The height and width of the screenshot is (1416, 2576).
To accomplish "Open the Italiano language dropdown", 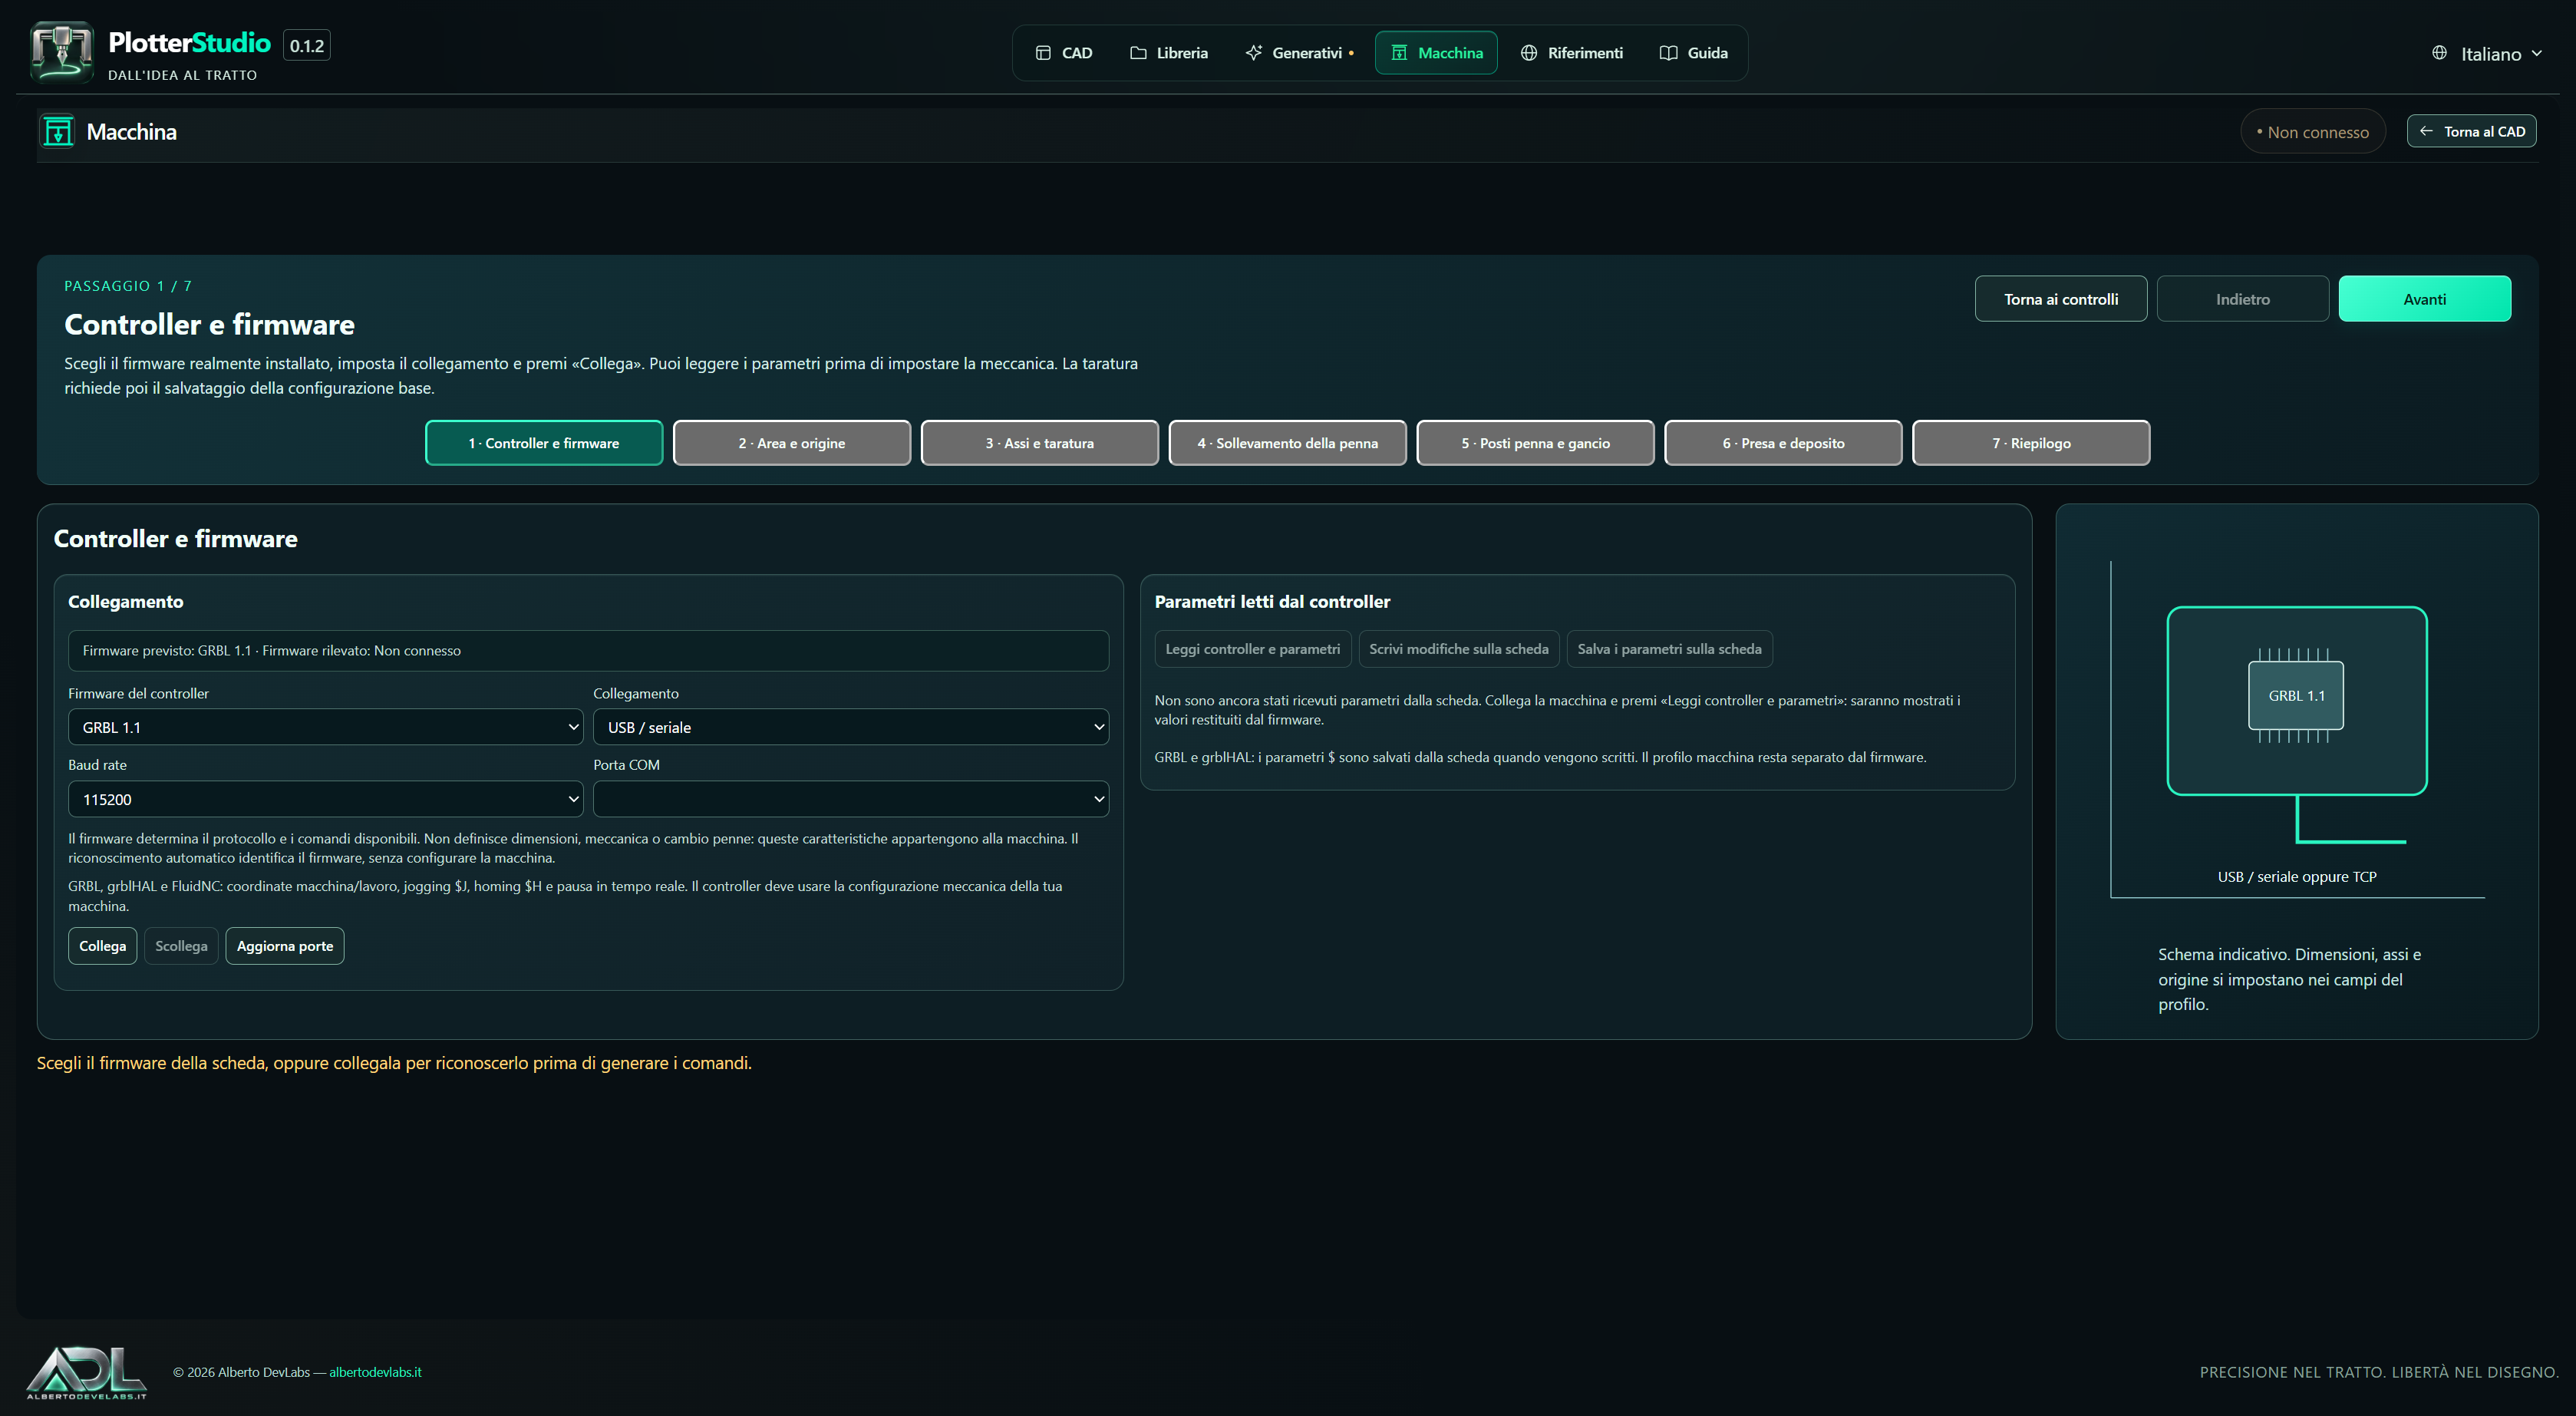I will coord(2488,54).
